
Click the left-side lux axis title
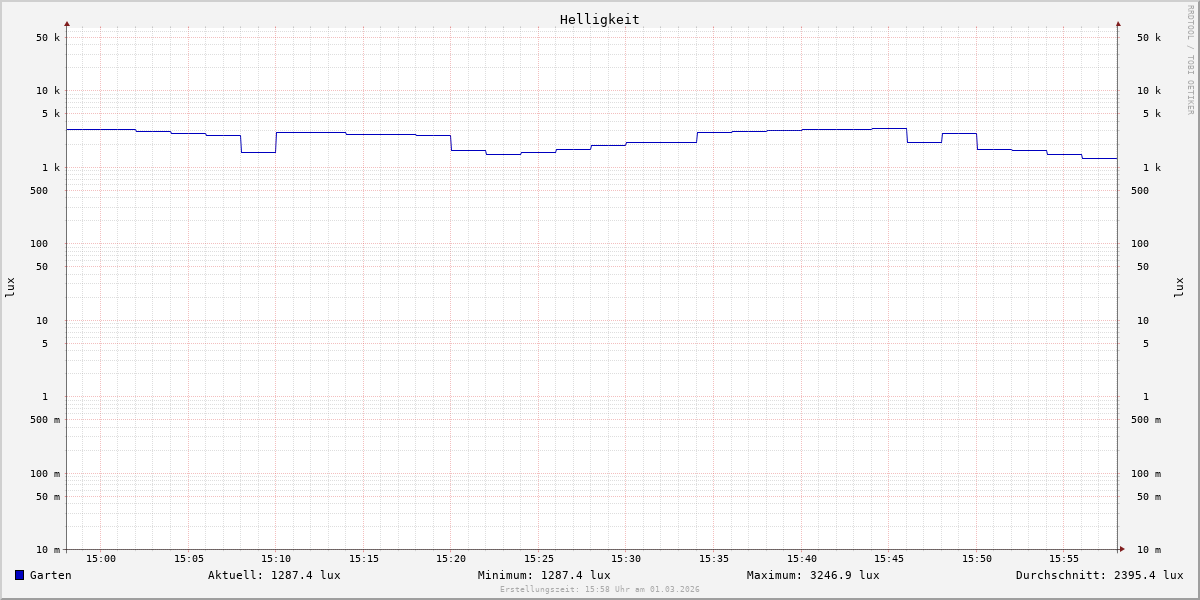[10, 287]
